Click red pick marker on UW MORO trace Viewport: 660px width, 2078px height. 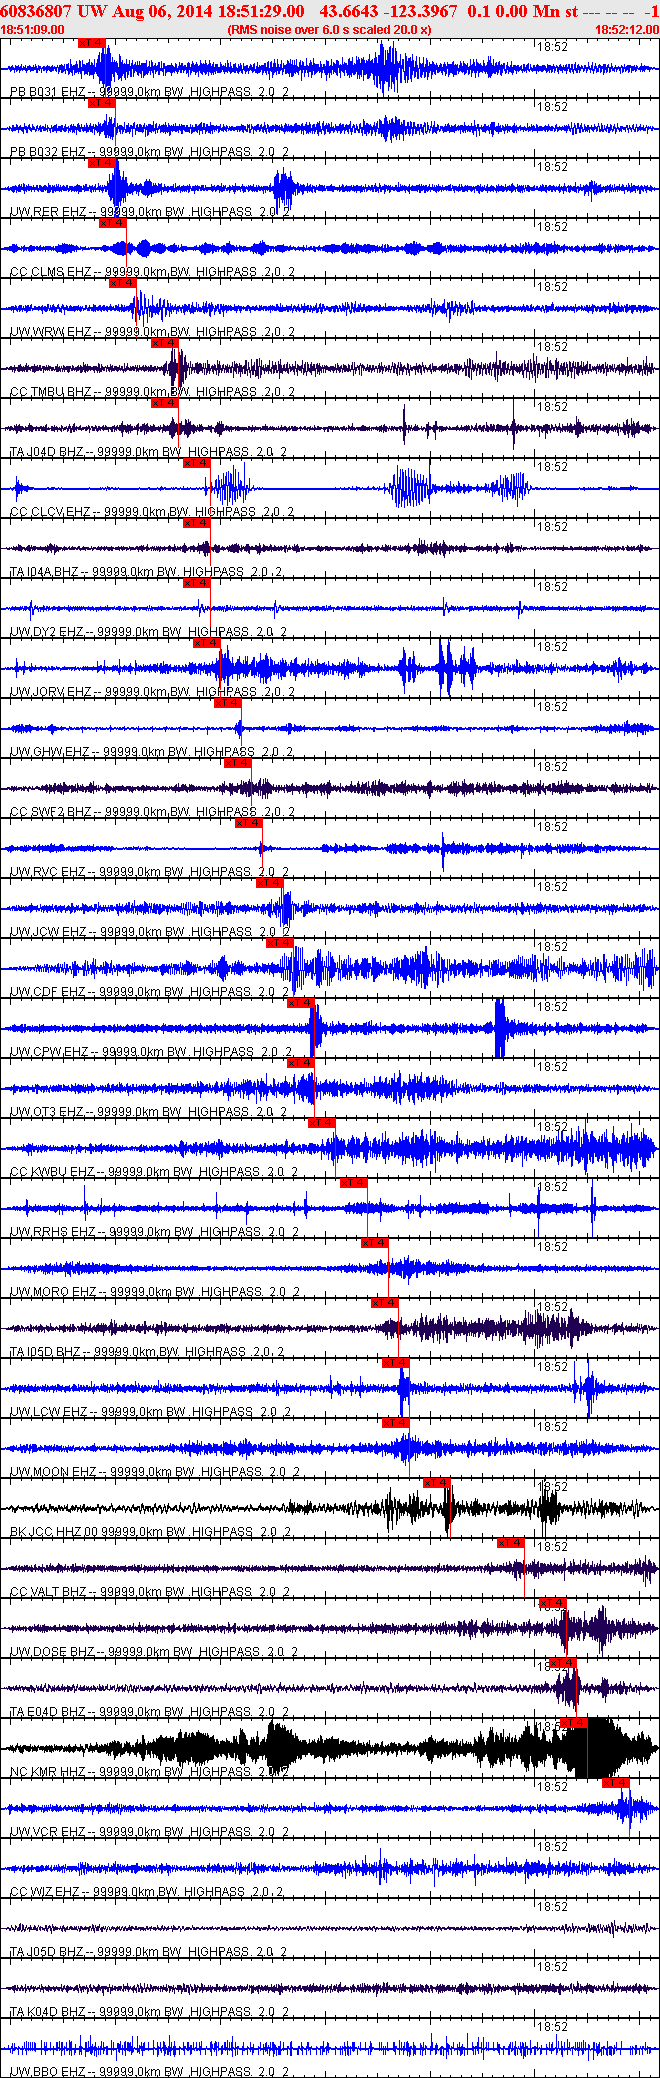[x=374, y=1243]
